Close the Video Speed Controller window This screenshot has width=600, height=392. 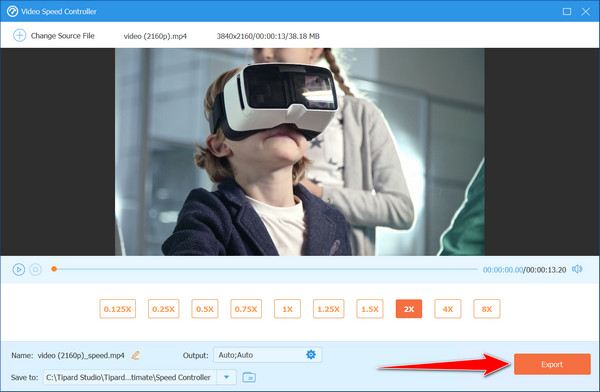[585, 11]
